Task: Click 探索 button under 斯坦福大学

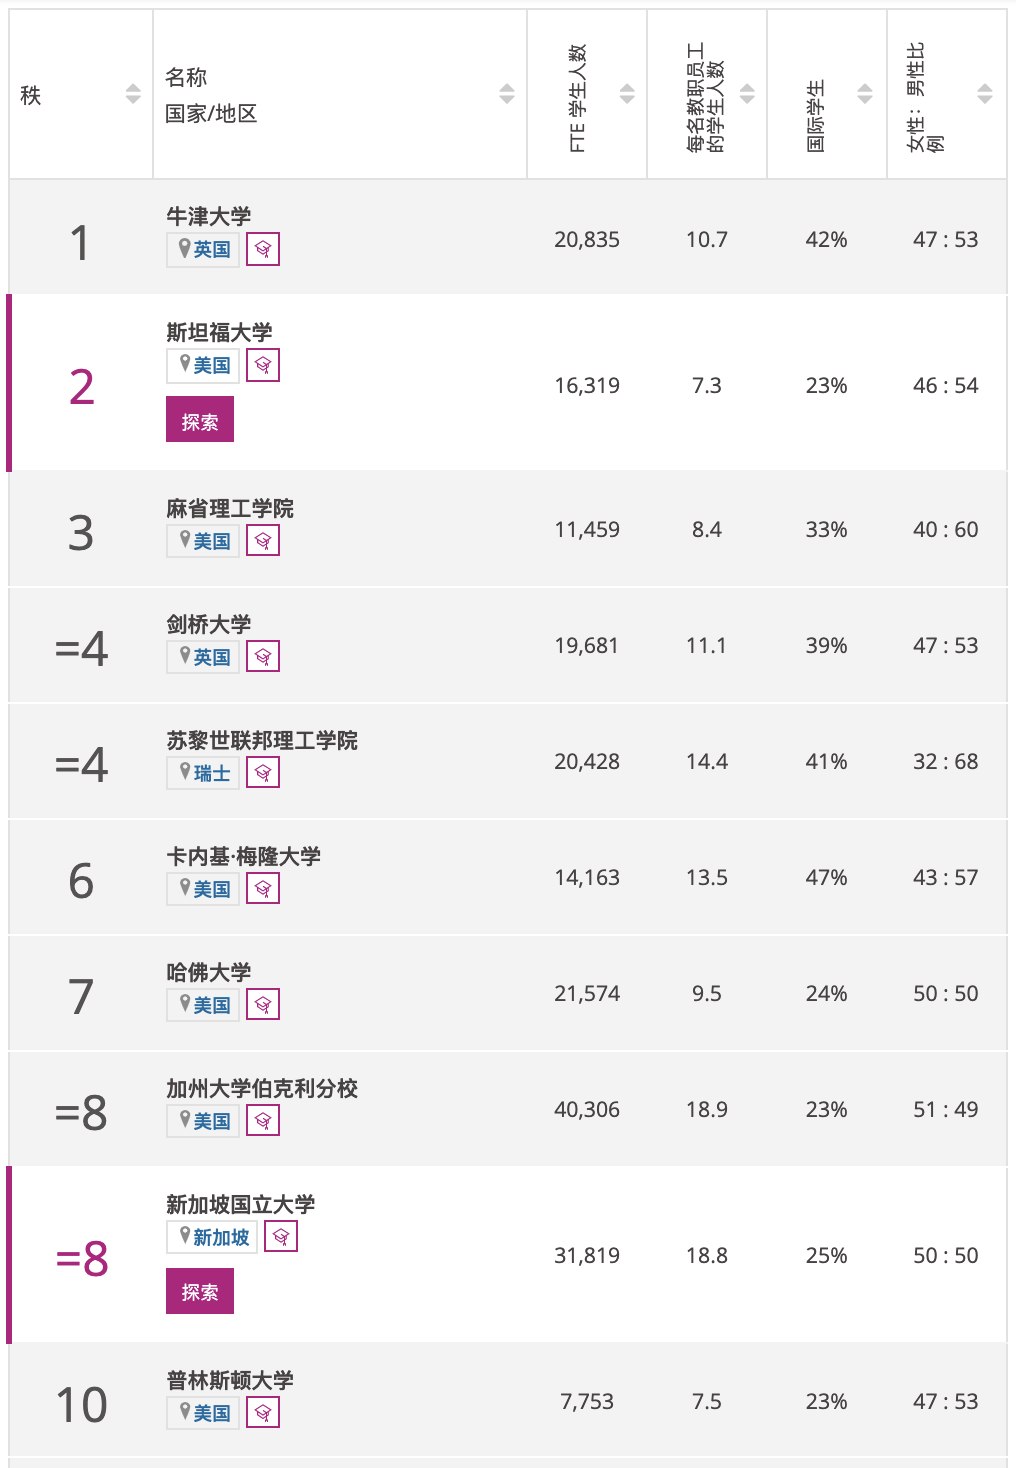Action: 200,419
